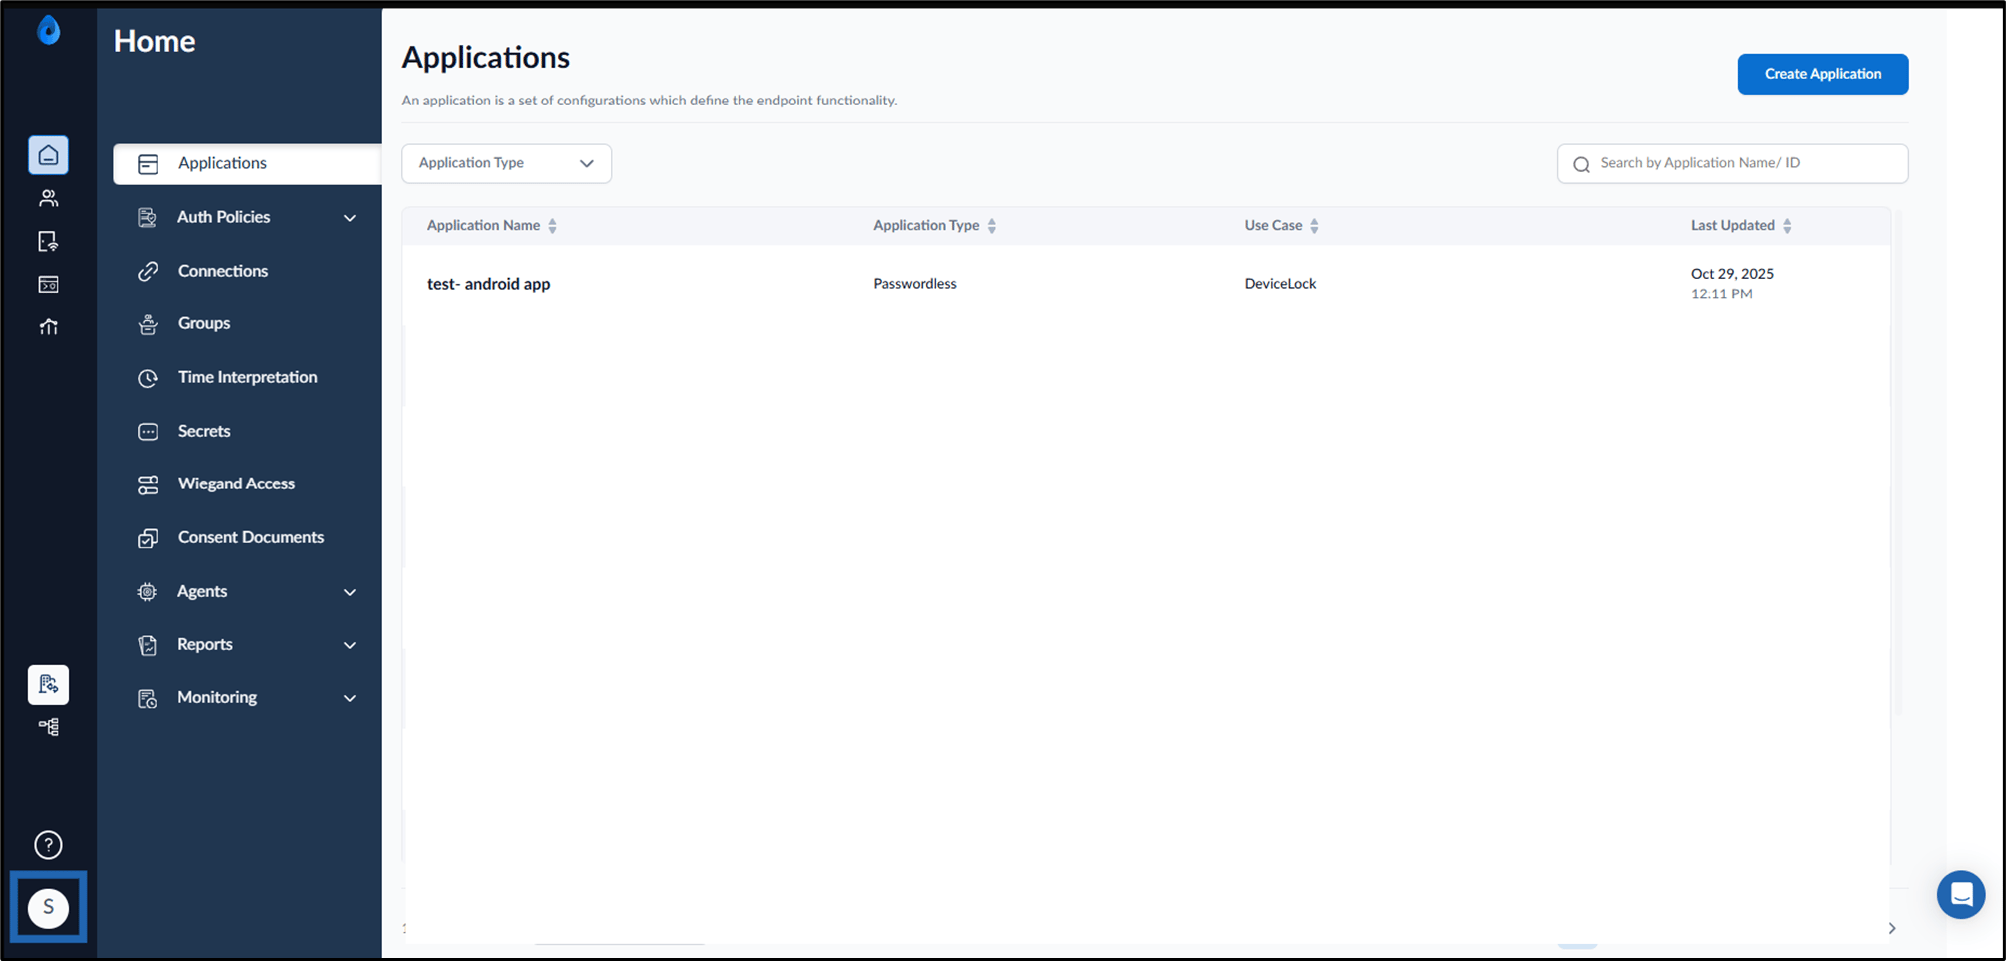Click the search magnifier icon

tap(1581, 164)
